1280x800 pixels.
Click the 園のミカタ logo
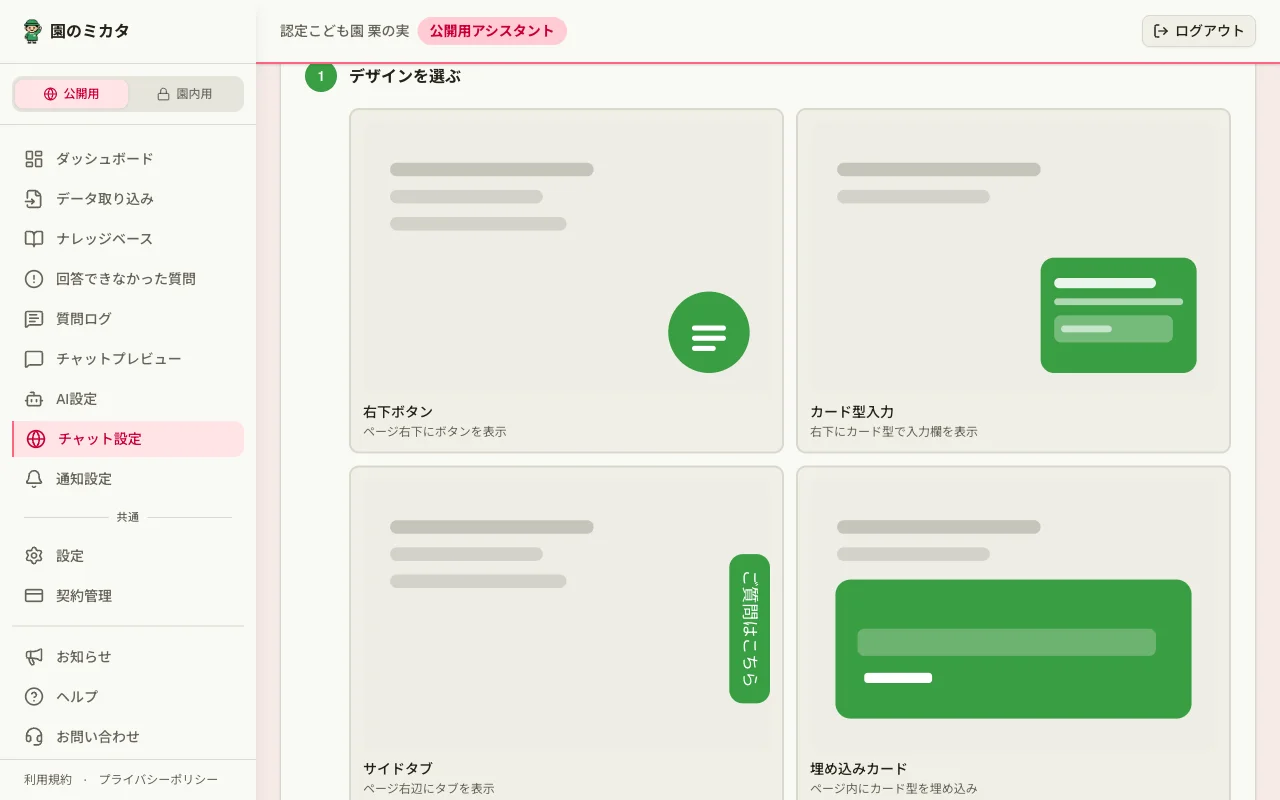coord(76,31)
